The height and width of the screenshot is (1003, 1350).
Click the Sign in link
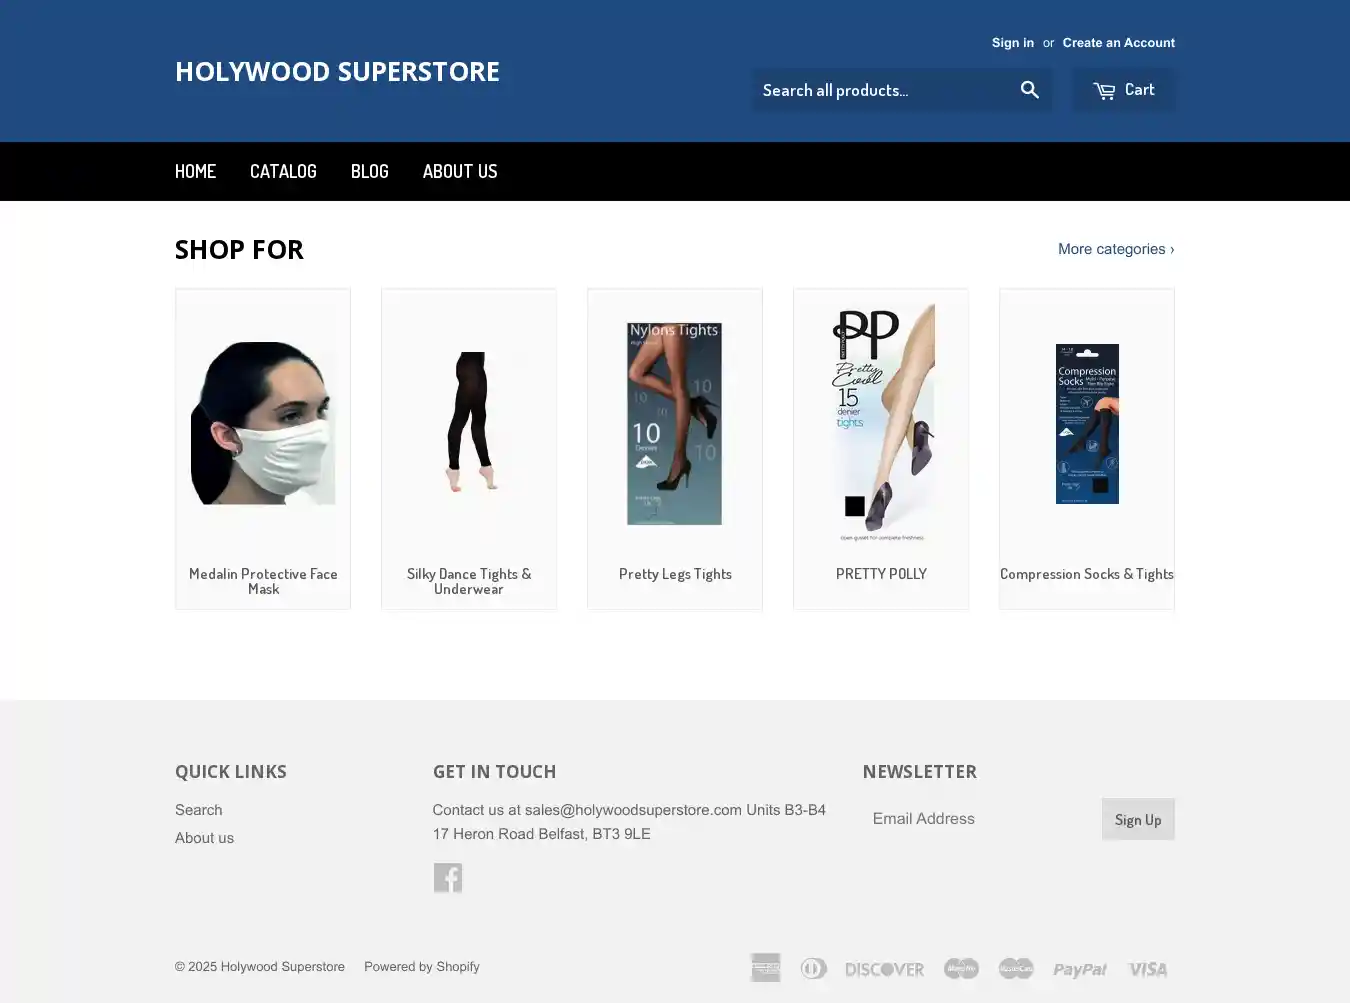(1013, 43)
